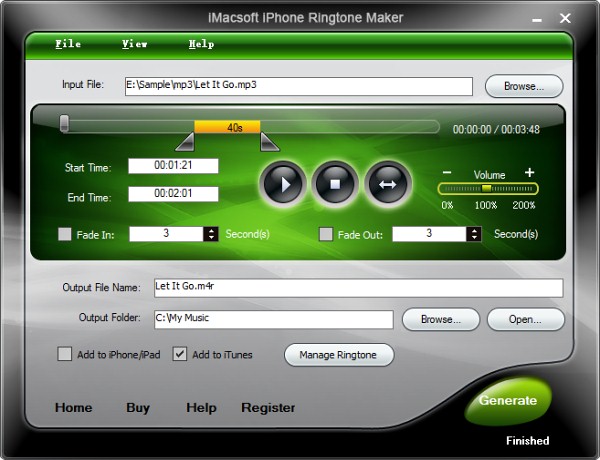The height and width of the screenshot is (460, 600).
Task: Click the green Generate button
Action: click(508, 401)
